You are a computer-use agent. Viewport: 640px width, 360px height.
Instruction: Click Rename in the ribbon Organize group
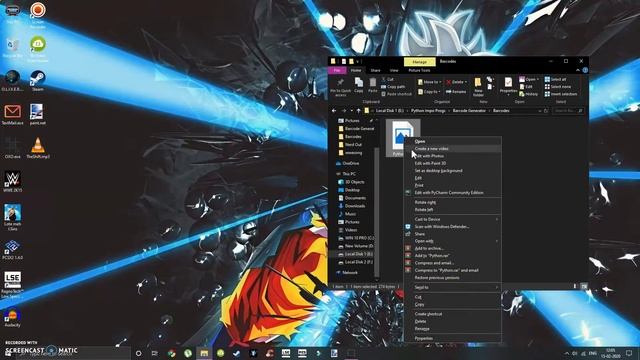tap(456, 92)
